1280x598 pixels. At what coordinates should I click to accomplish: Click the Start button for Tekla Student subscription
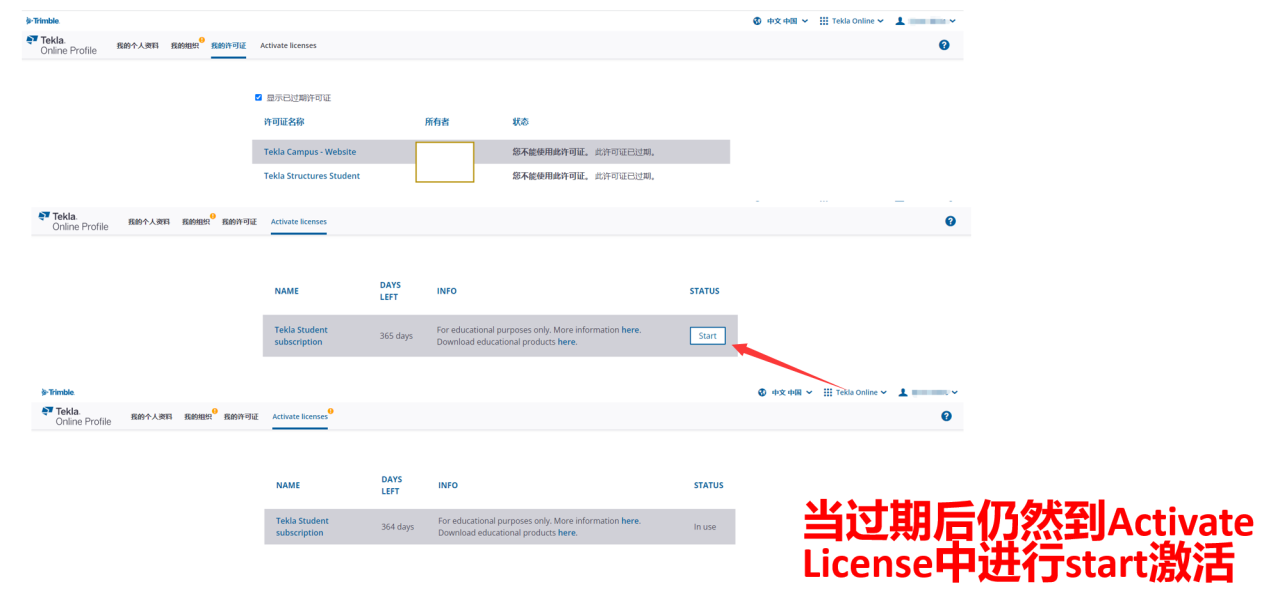[x=707, y=335]
